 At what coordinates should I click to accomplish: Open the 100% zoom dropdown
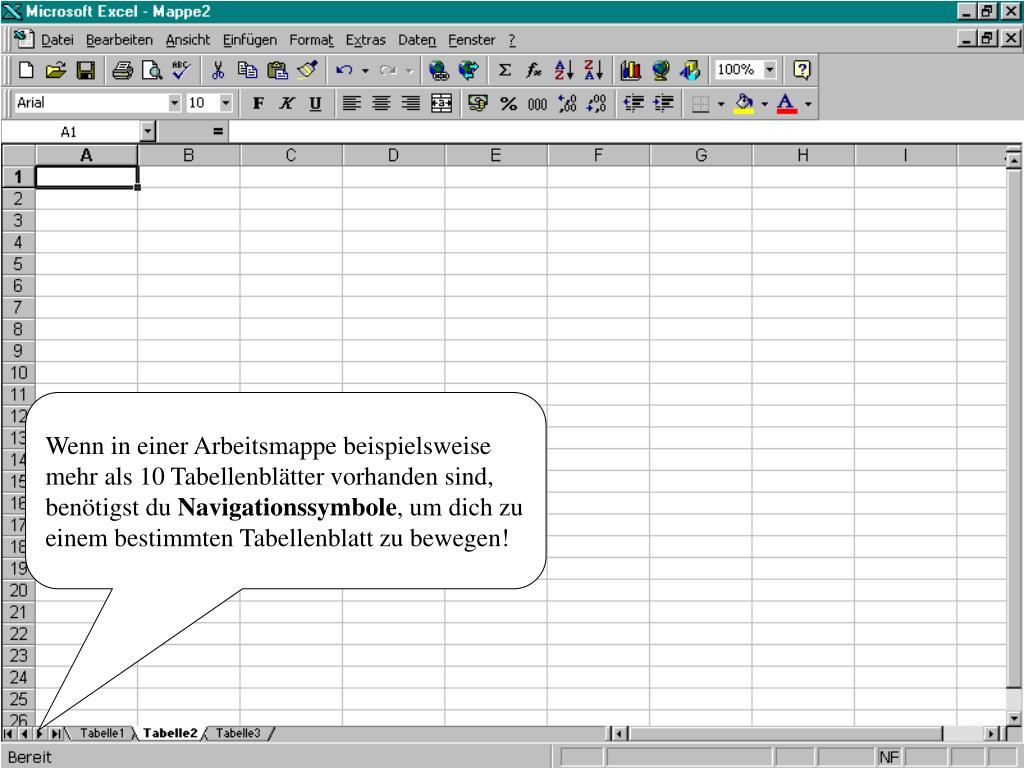point(770,69)
